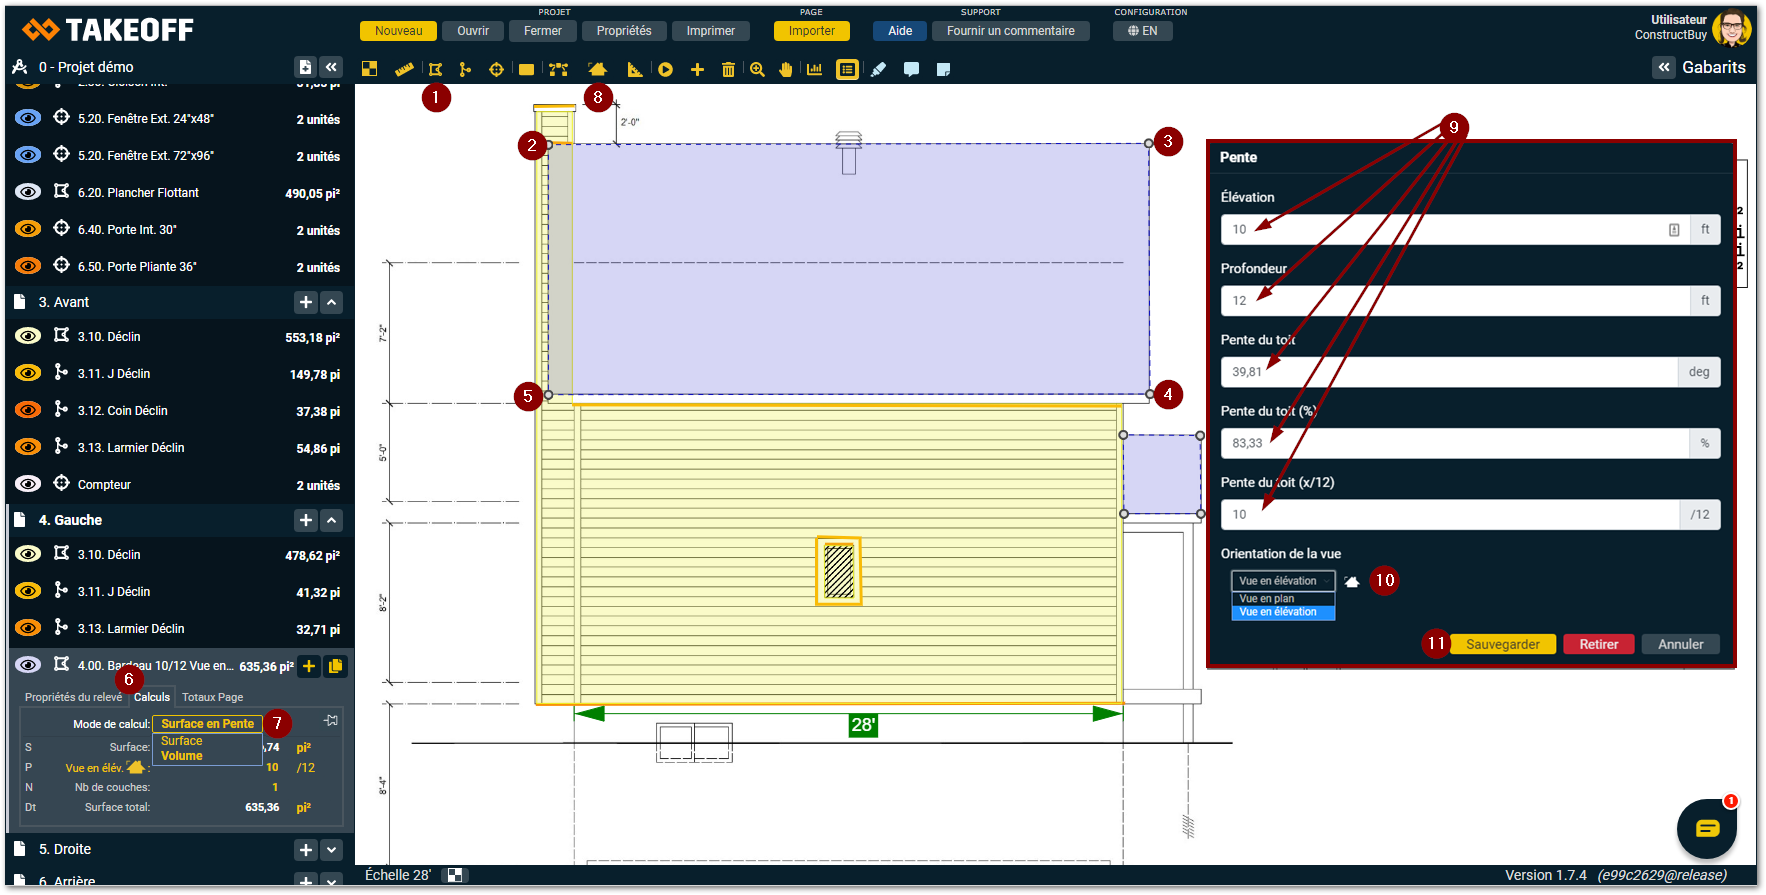
Task: Click the trash delete icon in toolbar
Action: click(x=728, y=69)
